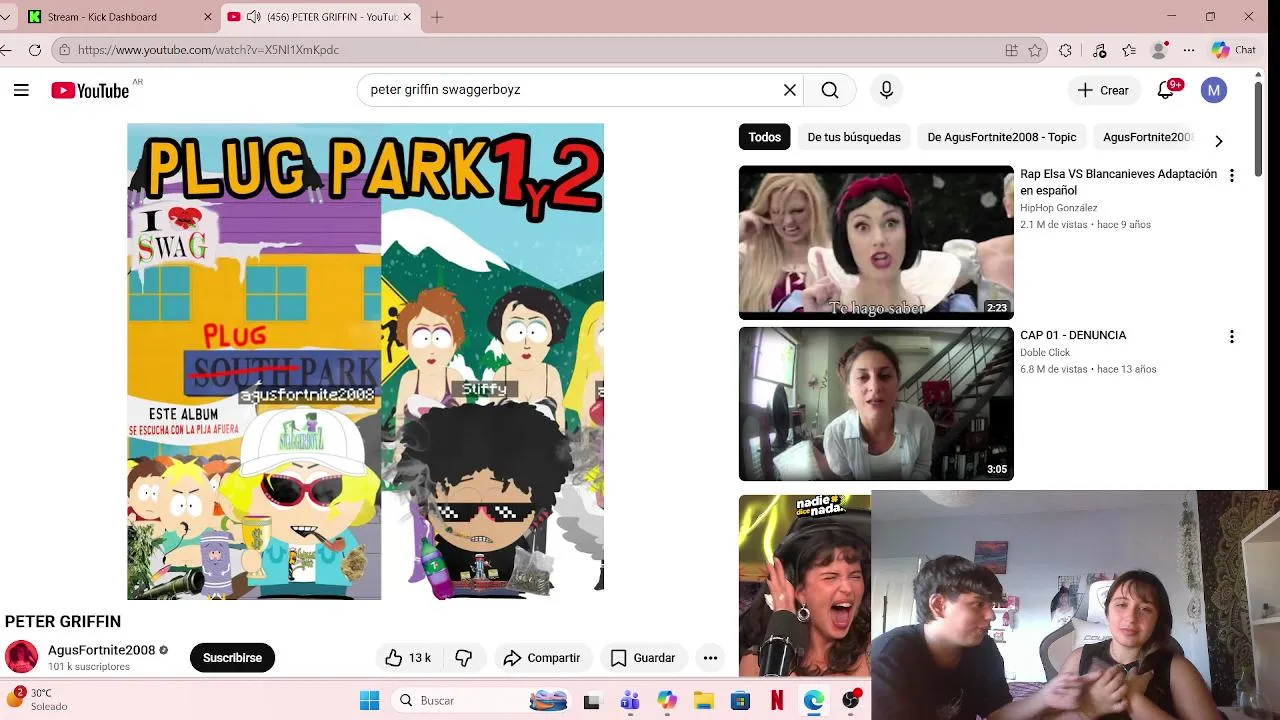Reload the page

[x=35, y=50]
